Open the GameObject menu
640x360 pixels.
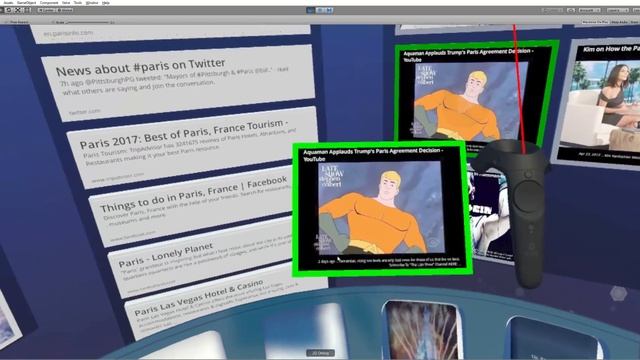tap(27, 2)
